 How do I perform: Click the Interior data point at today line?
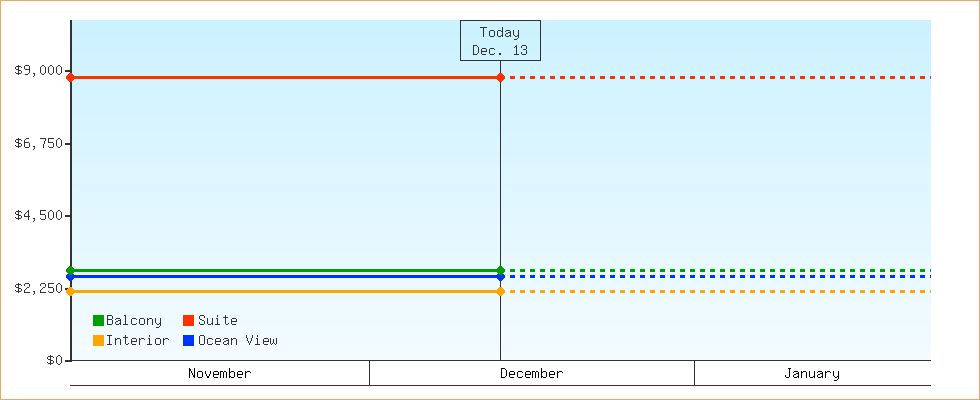500,291
